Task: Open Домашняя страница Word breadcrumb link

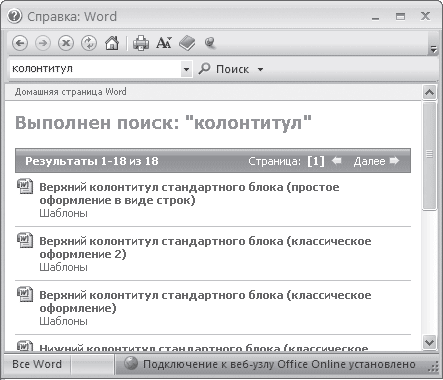Action: (x=71, y=92)
